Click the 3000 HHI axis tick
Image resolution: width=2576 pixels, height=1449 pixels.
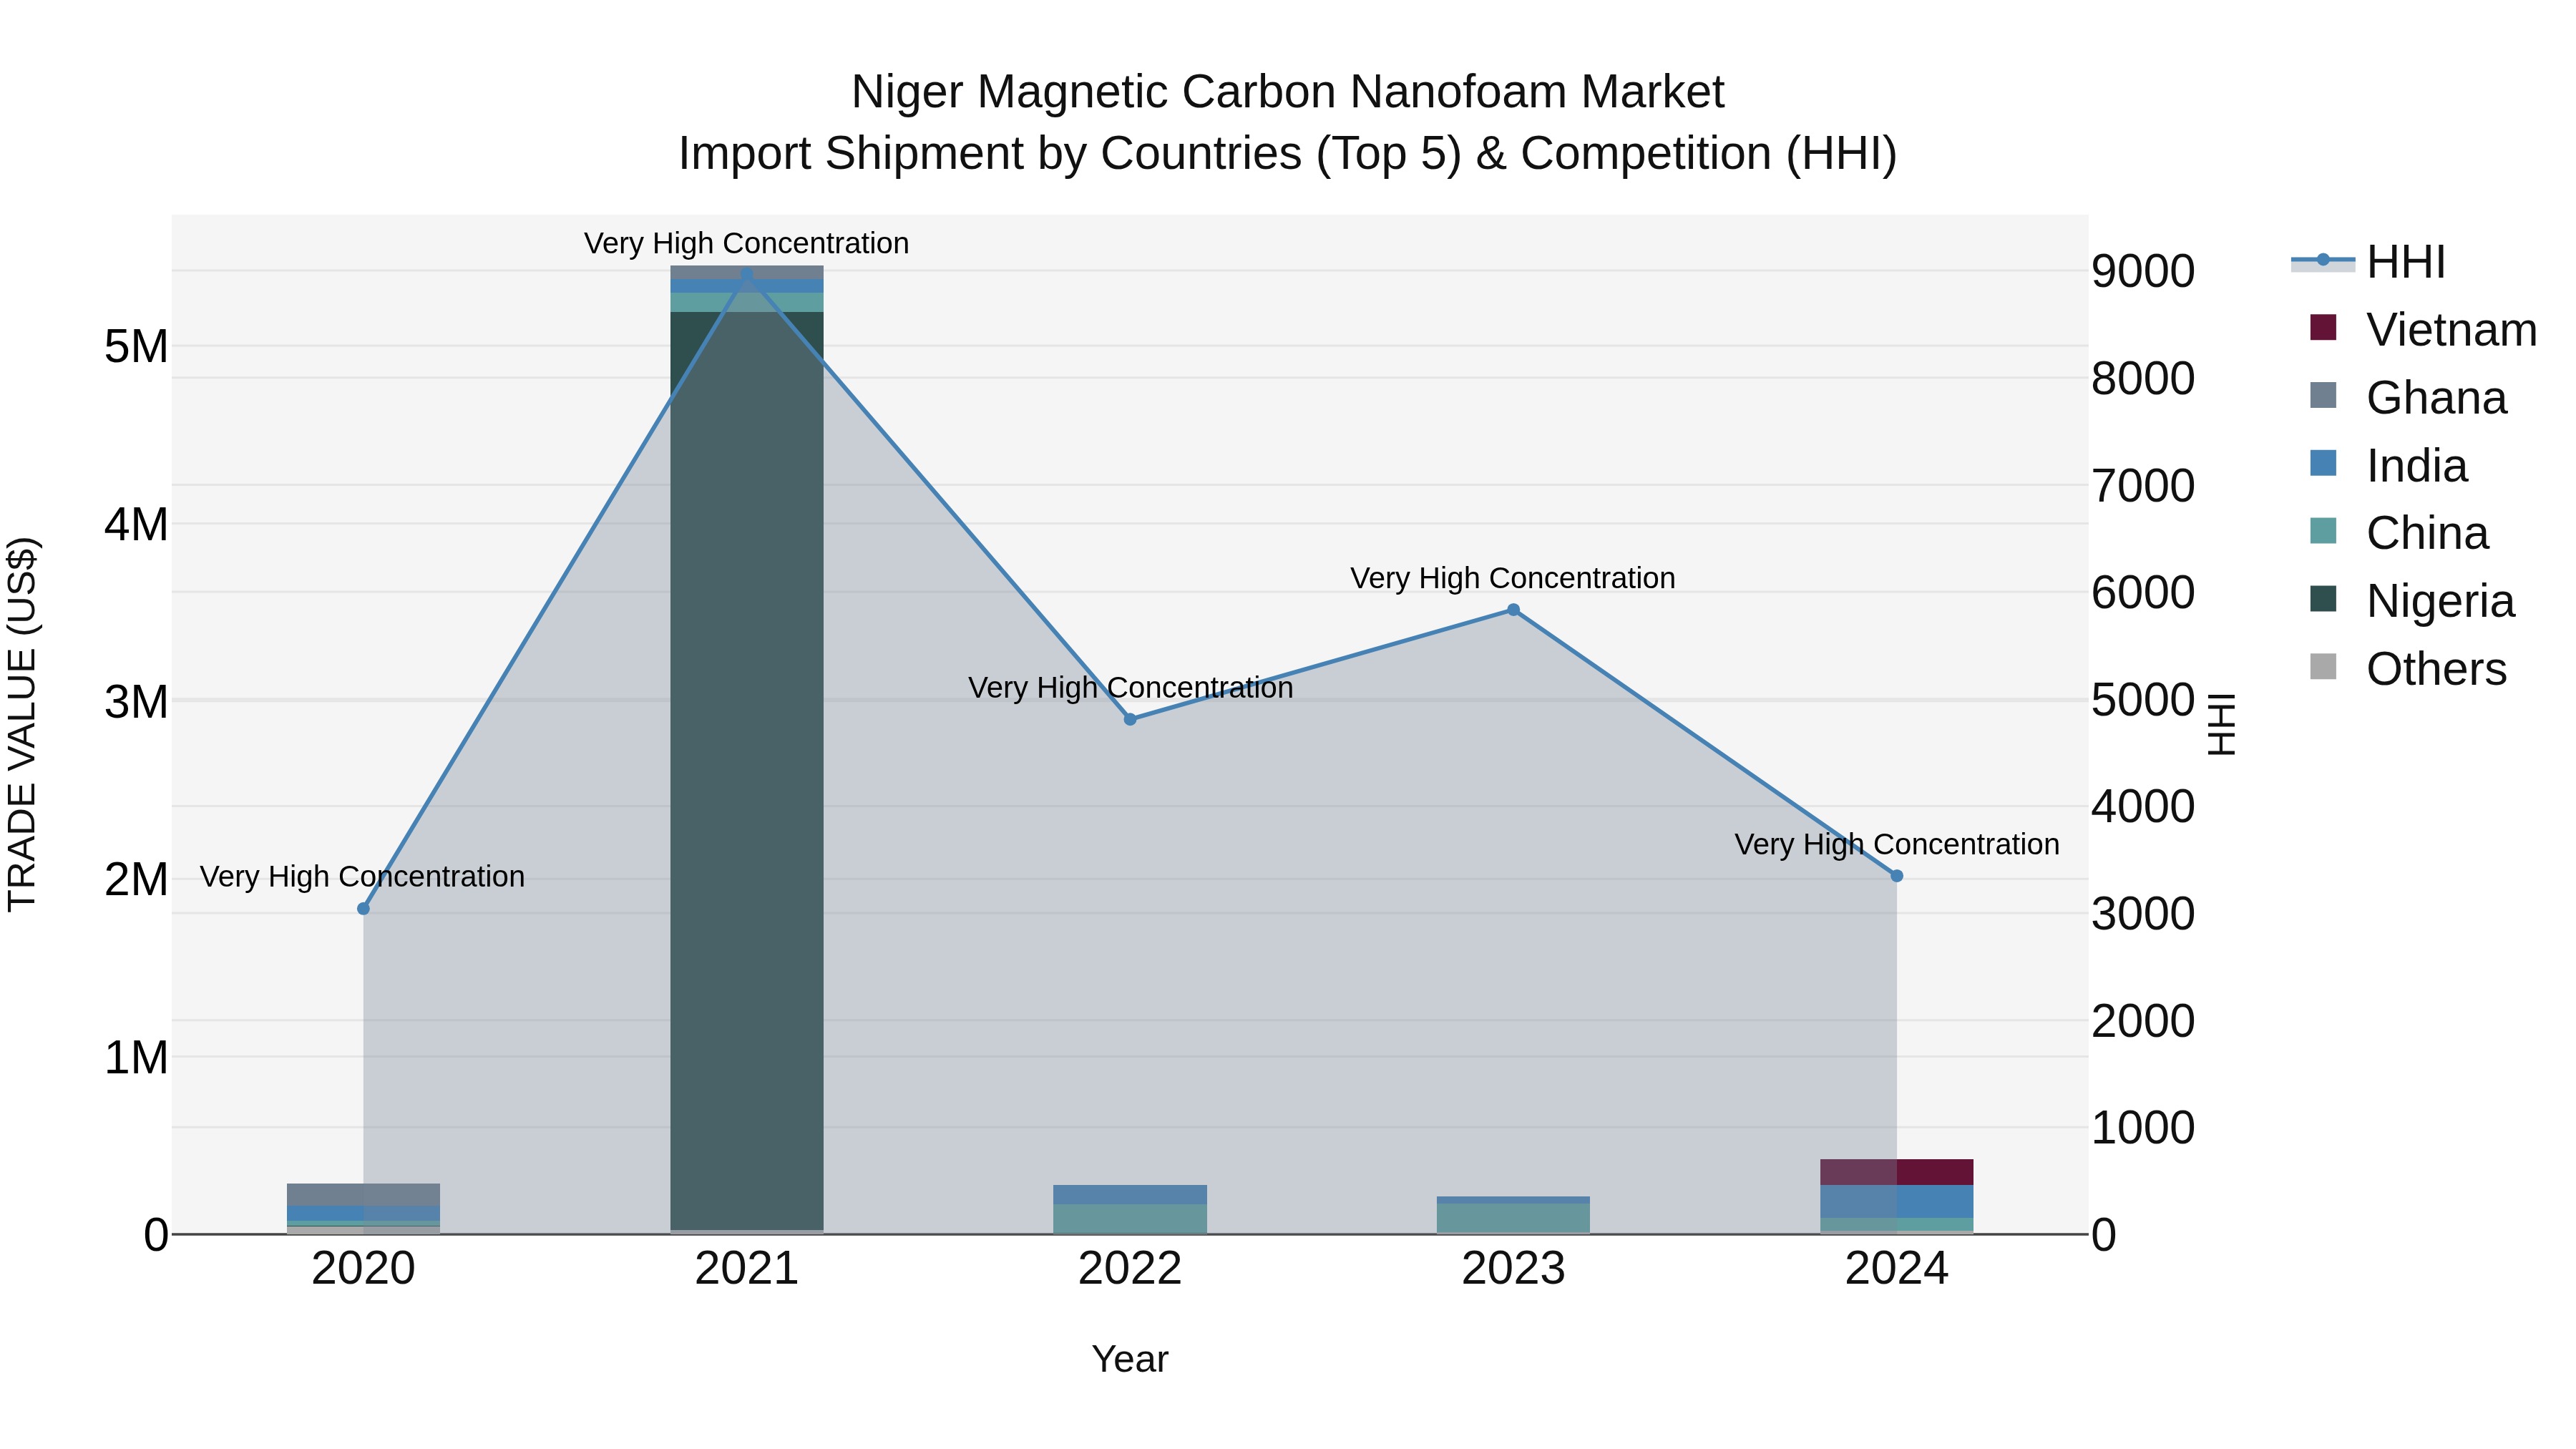tap(2143, 914)
